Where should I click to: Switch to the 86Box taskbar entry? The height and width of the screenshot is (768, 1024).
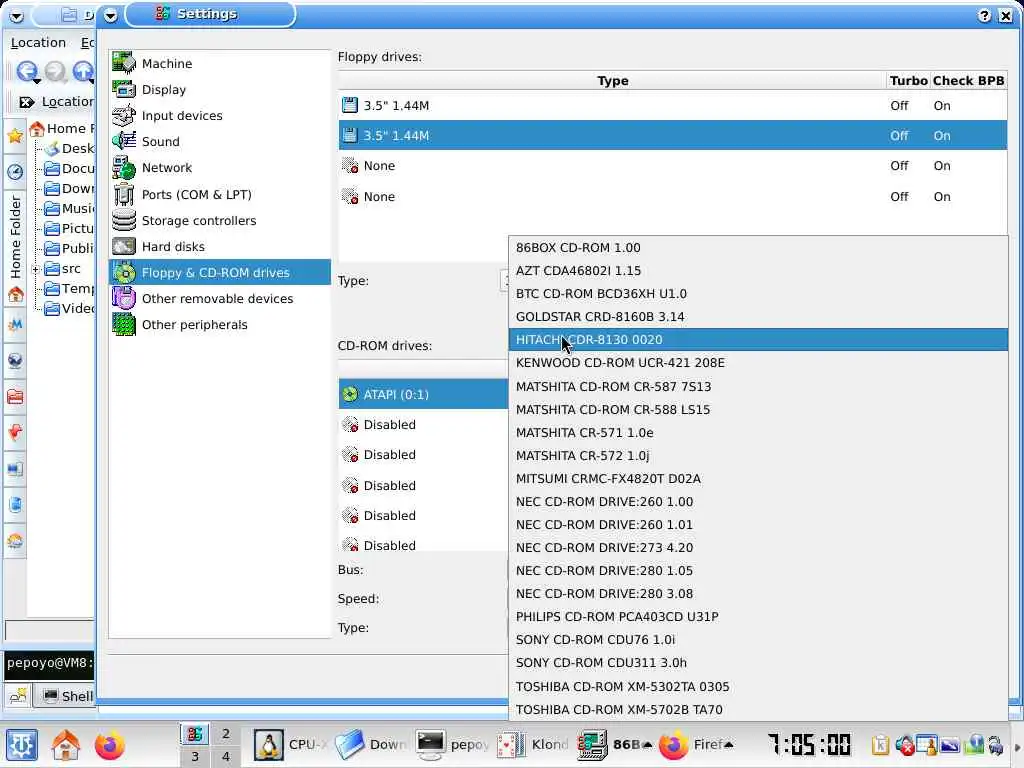pyautogui.click(x=615, y=744)
